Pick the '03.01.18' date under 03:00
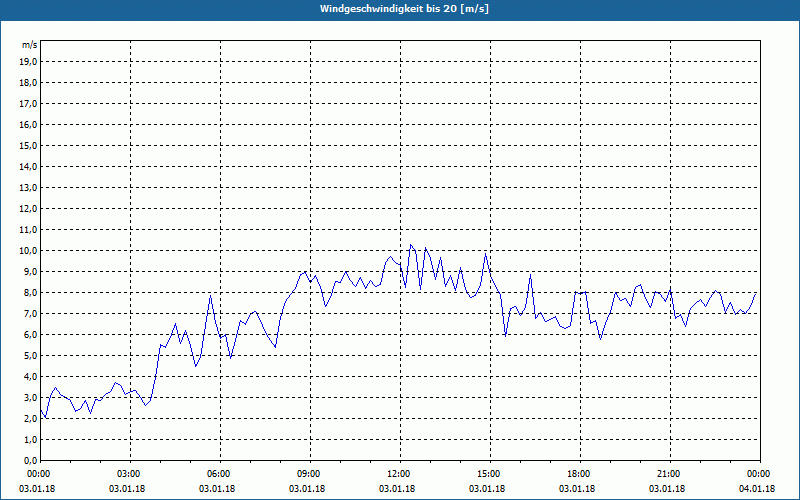 click(x=127, y=489)
